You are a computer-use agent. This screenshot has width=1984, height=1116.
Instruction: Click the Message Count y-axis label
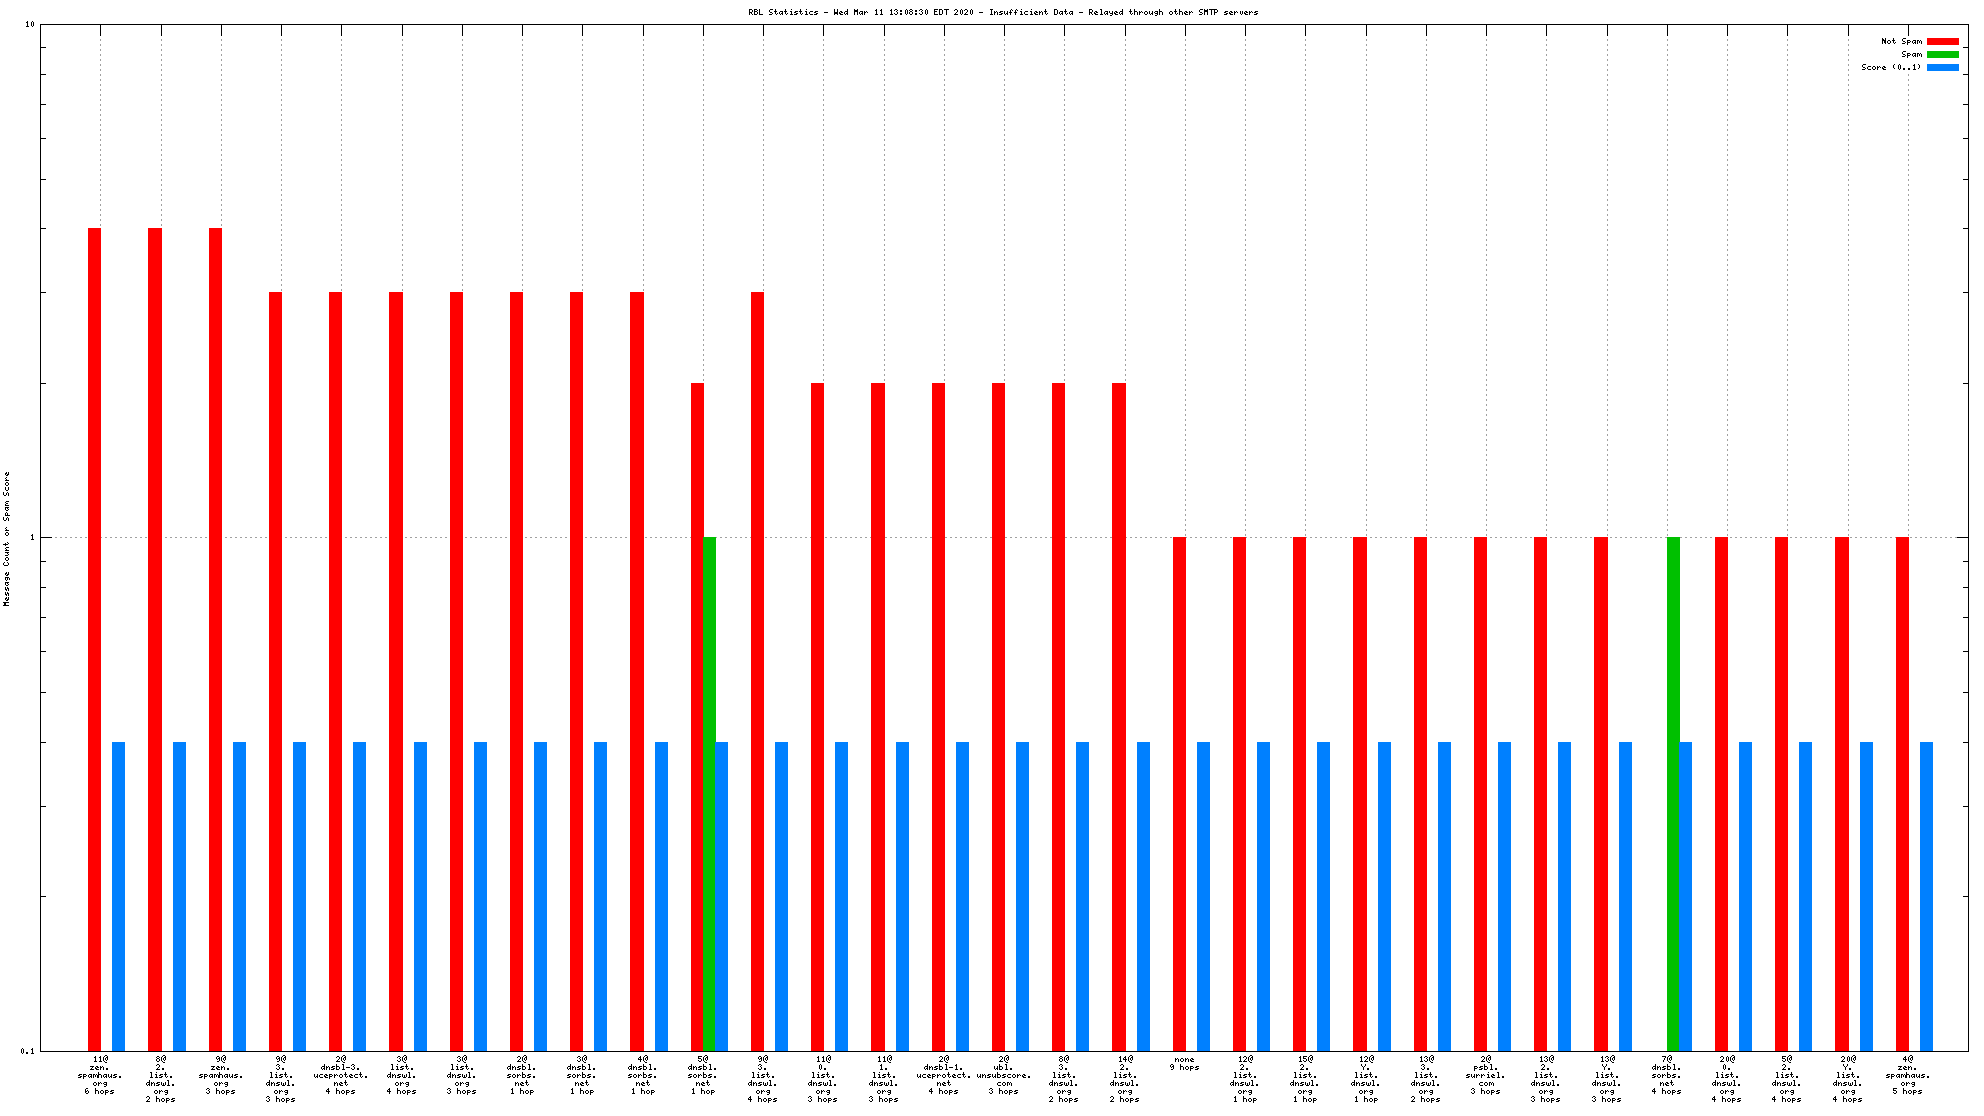point(7,538)
